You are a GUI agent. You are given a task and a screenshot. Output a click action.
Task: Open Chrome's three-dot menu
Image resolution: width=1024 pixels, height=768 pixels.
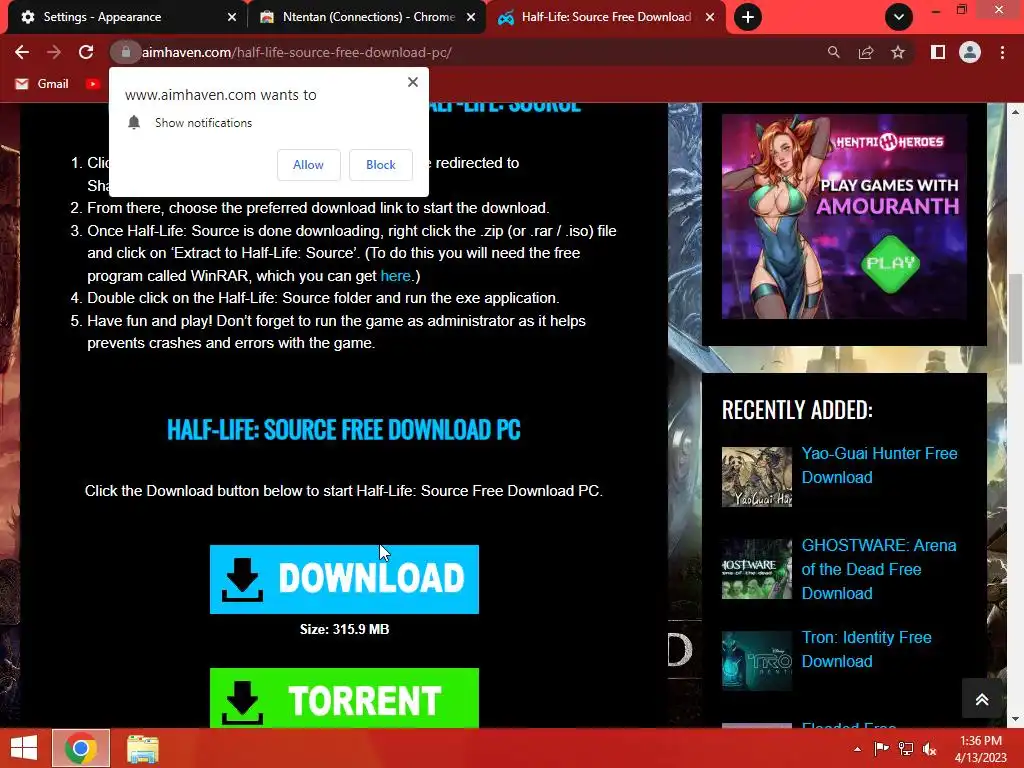coord(1002,52)
